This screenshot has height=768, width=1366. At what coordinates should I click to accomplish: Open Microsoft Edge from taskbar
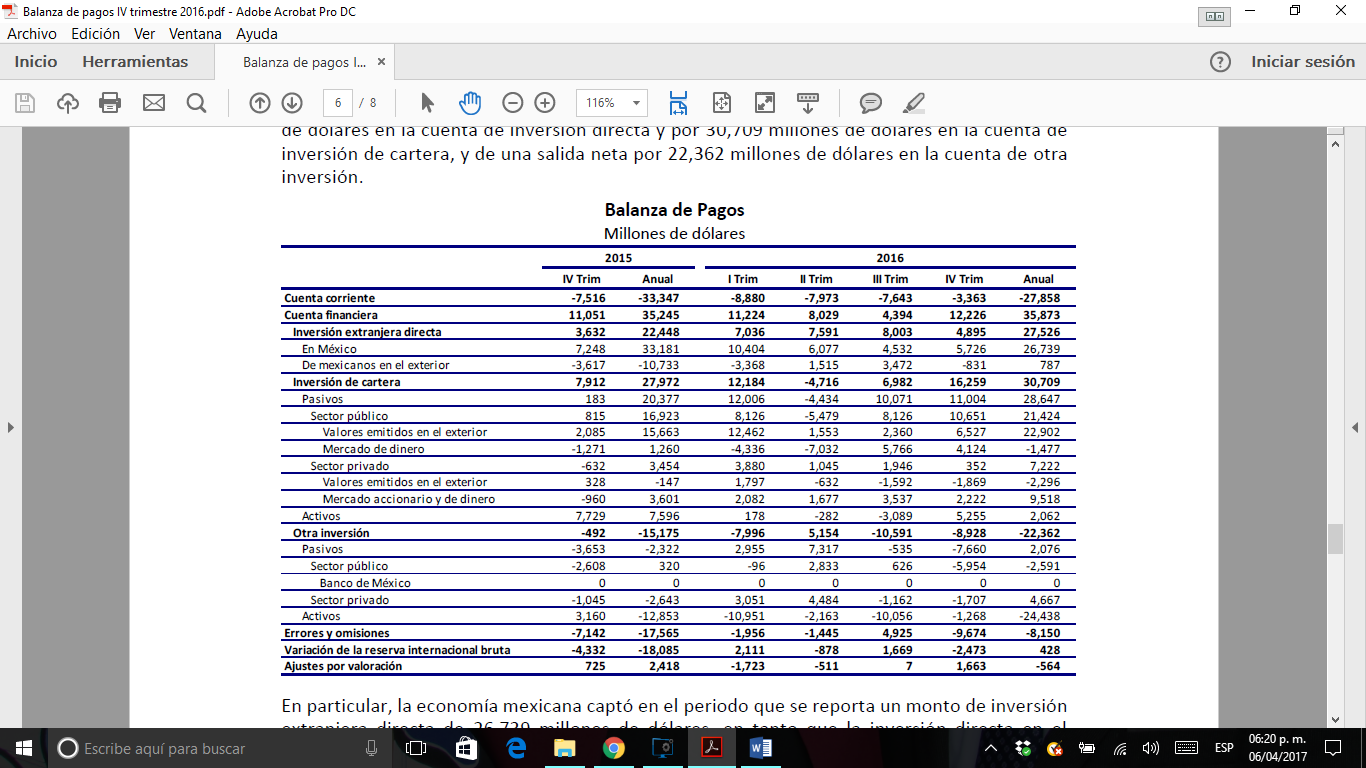coord(516,748)
